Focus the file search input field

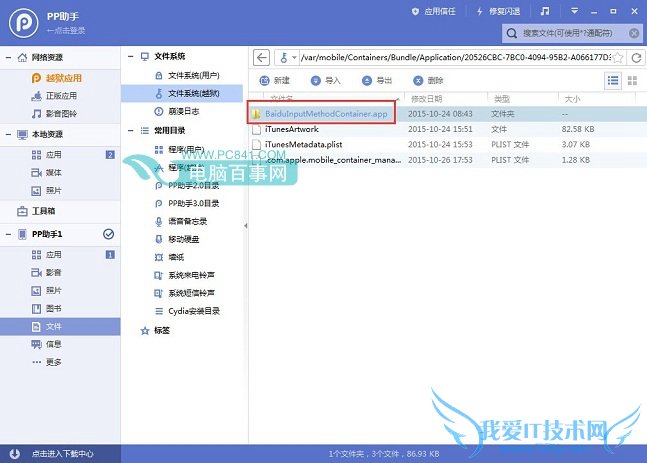pyautogui.click(x=573, y=33)
